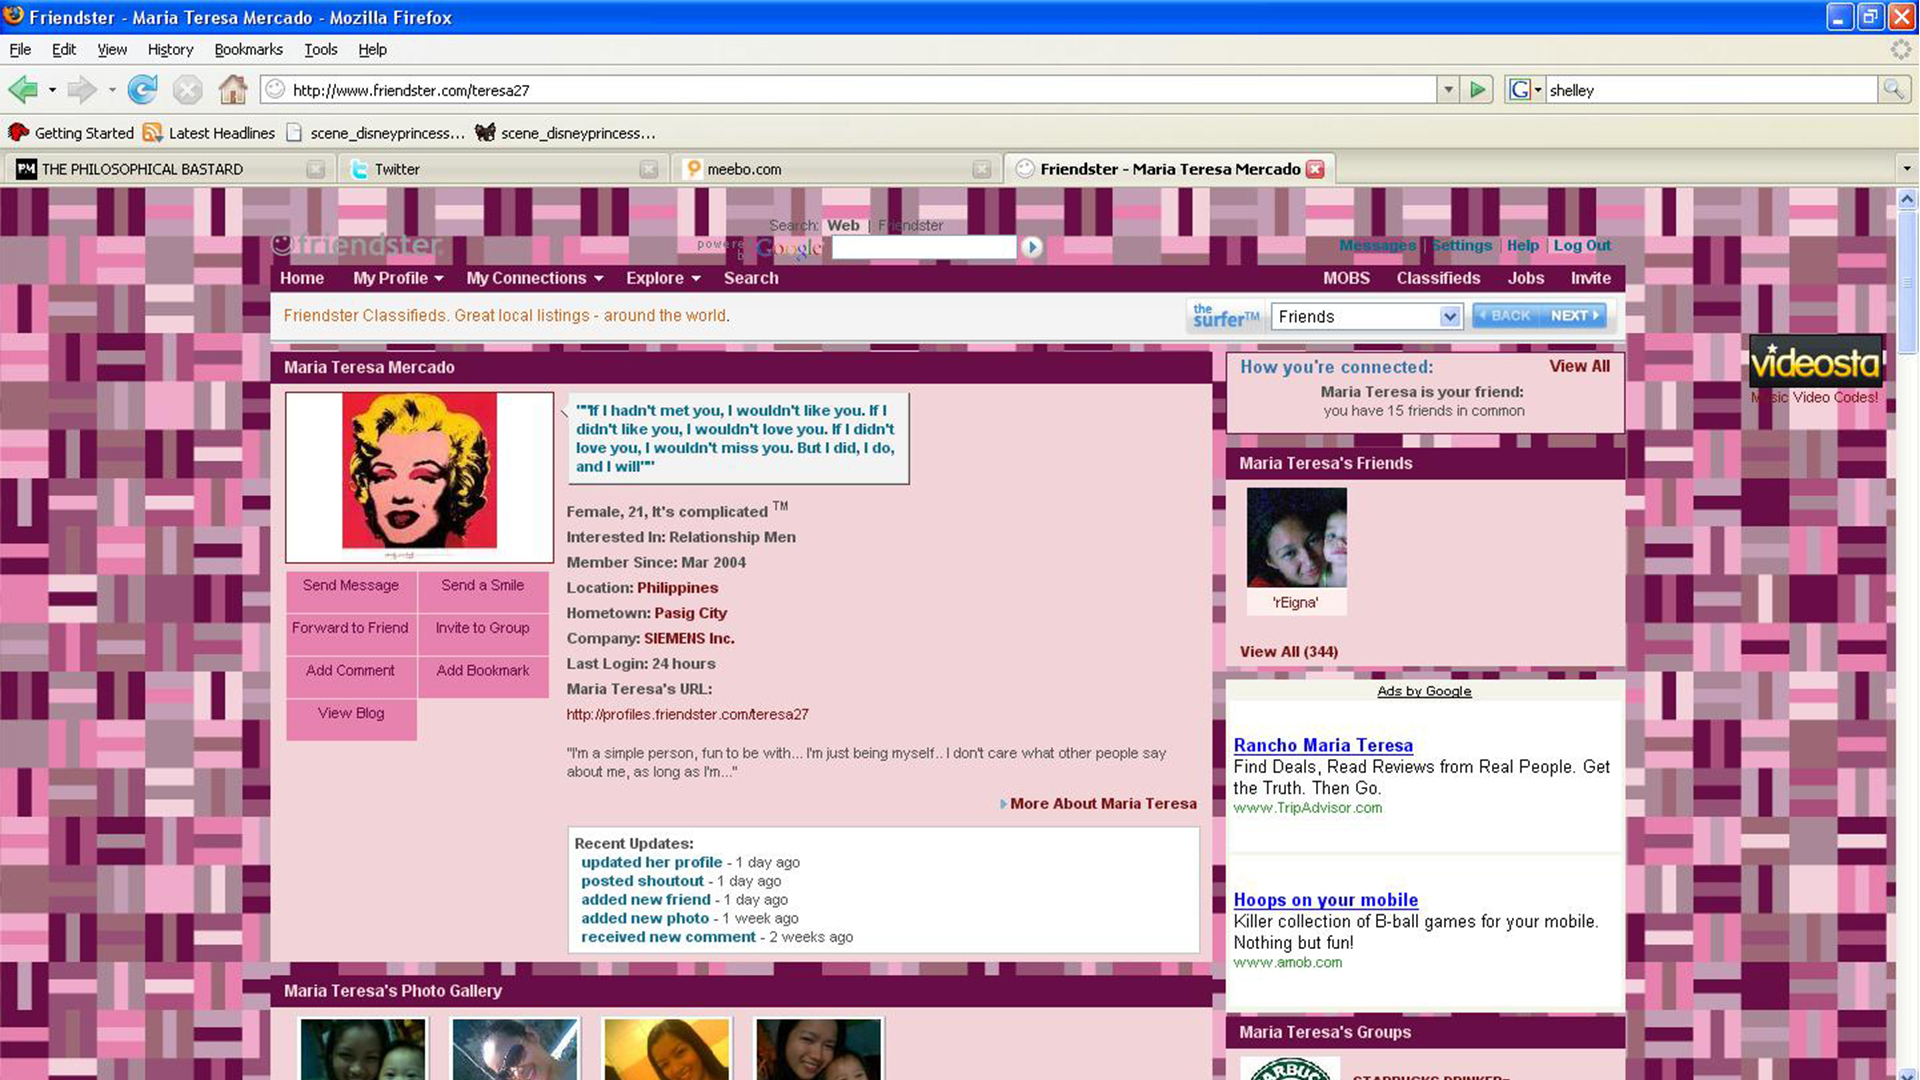Image resolution: width=1920 pixels, height=1080 pixels.
Task: Click the browser Back arrow button
Action: [x=22, y=90]
